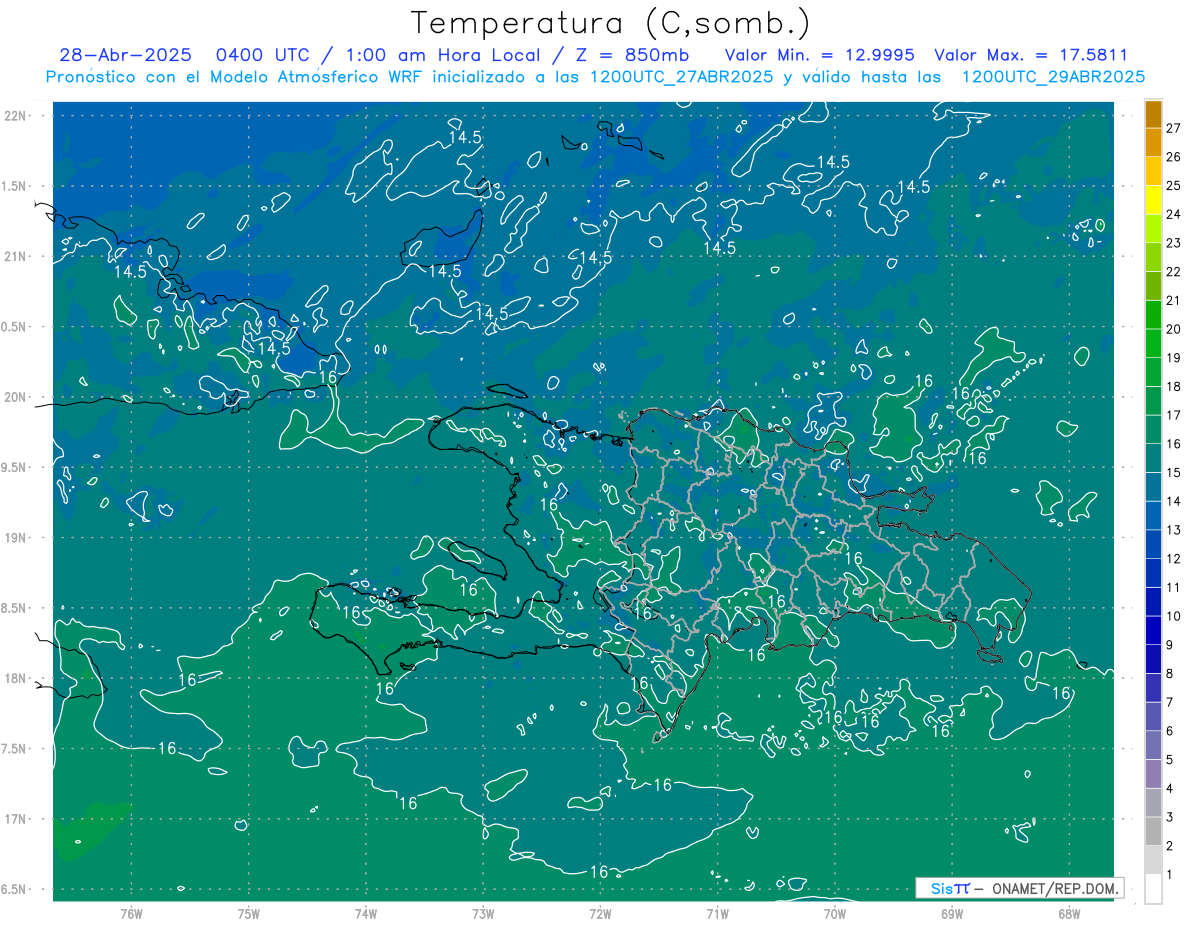Click the "26" label on the color scale
1200x927 pixels.
click(1174, 157)
